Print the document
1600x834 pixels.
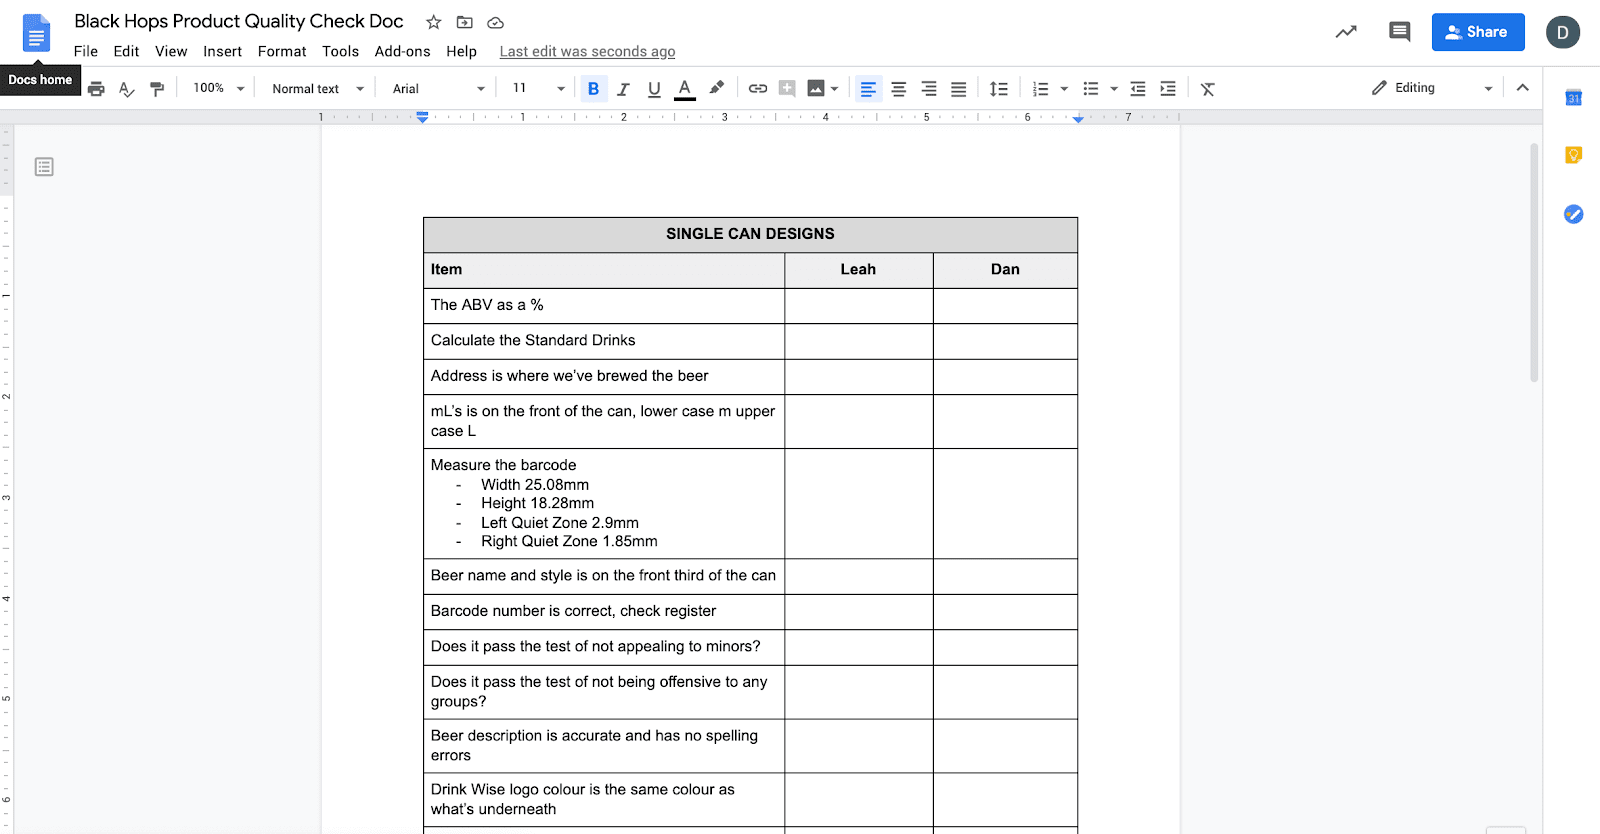coord(96,89)
